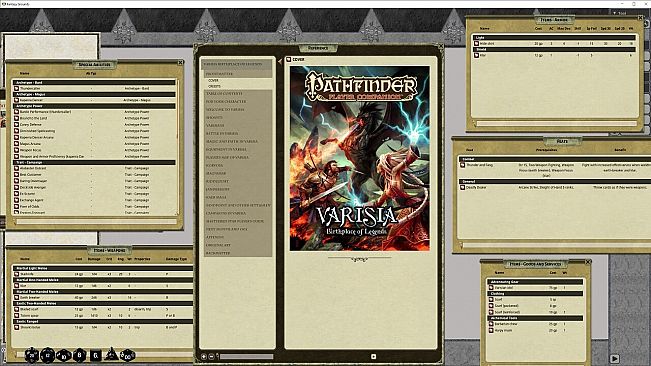This screenshot has width=651, height=366.
Task: Click the Special Abilities filter field
Action: pyautogui.click(x=96, y=222)
